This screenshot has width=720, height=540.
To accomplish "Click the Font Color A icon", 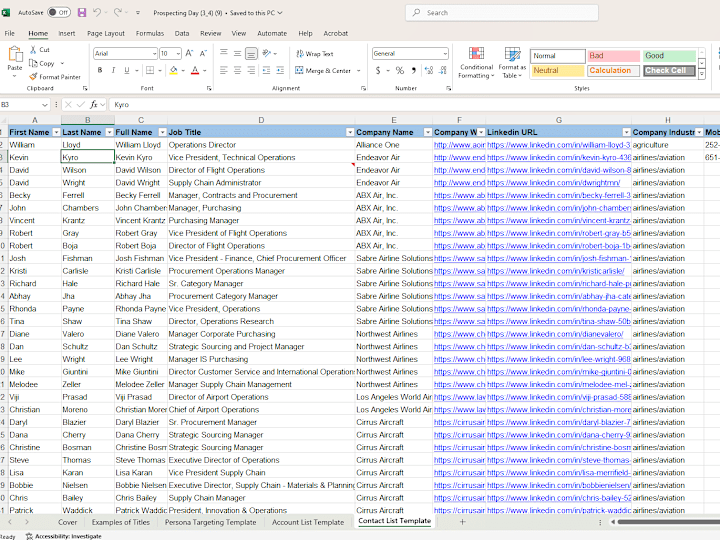I will (x=195, y=70).
